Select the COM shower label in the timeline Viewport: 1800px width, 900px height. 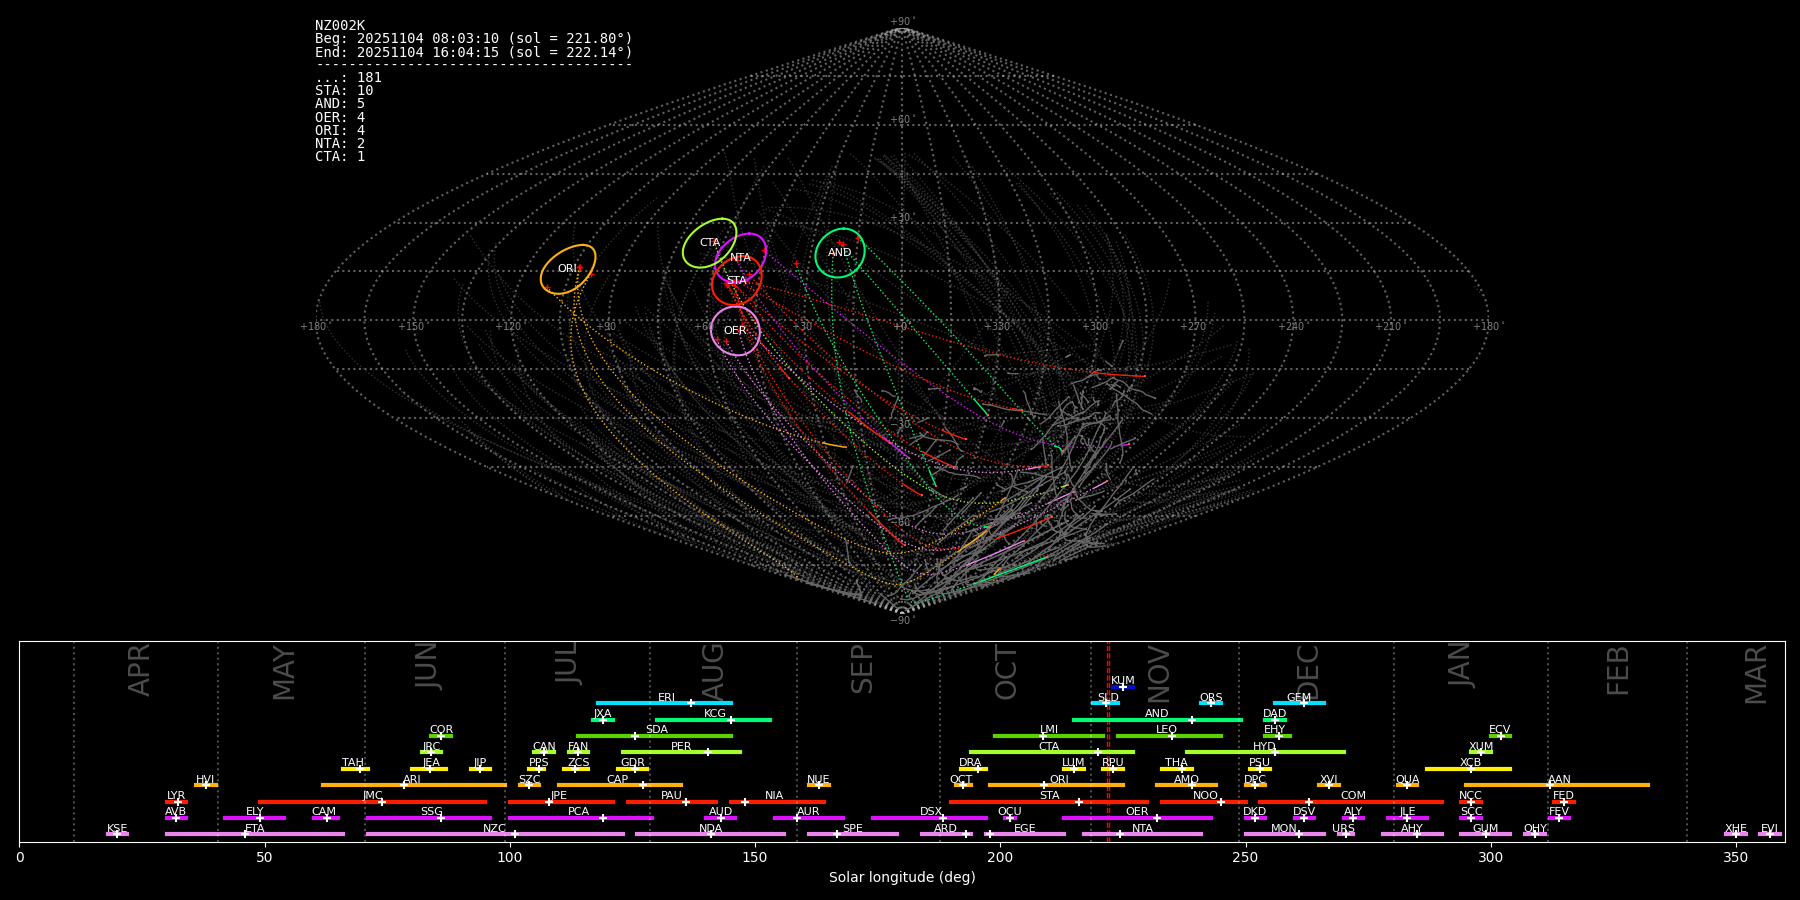tap(1354, 796)
